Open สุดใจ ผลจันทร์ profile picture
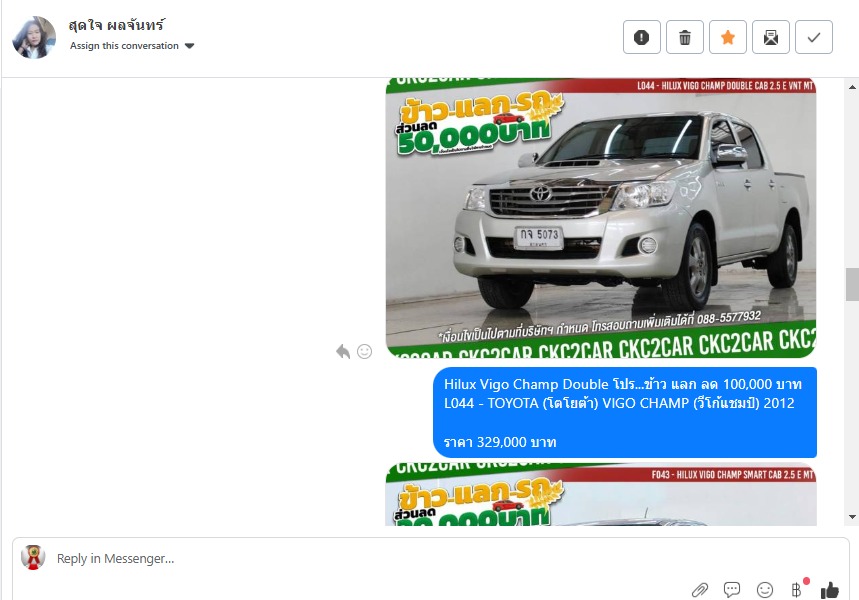Screen dimensions: 859x600 click(x=34, y=37)
